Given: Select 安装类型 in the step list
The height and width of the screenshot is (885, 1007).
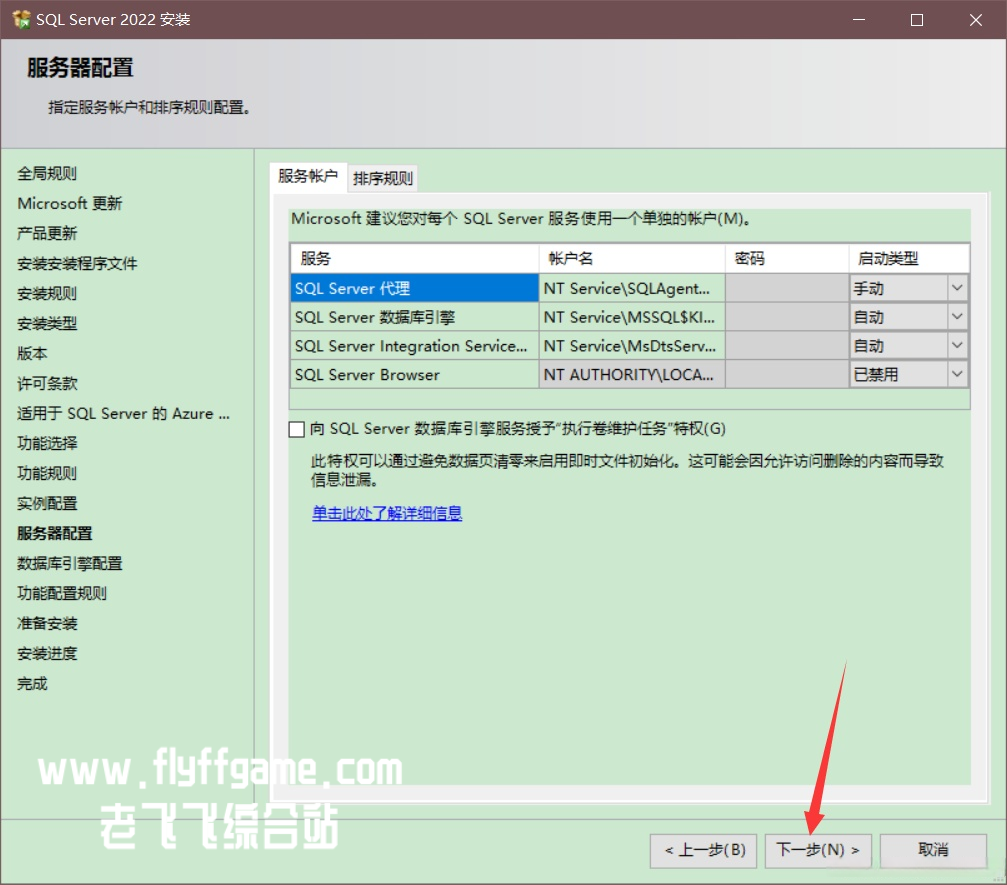Looking at the screenshot, I should [x=47, y=323].
